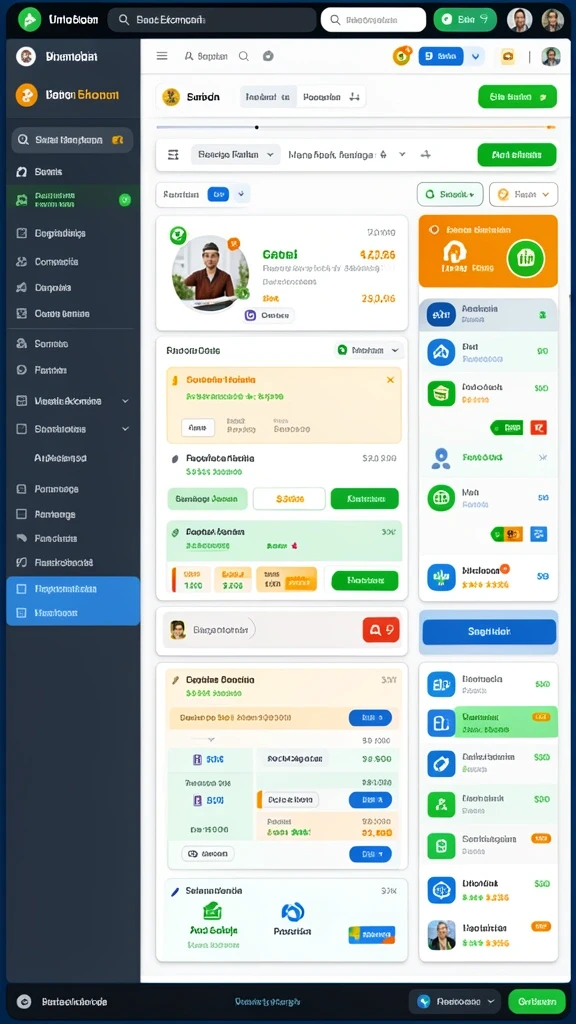Click the magnifier icon in main header
576x1024 pixels.
[x=244, y=57]
